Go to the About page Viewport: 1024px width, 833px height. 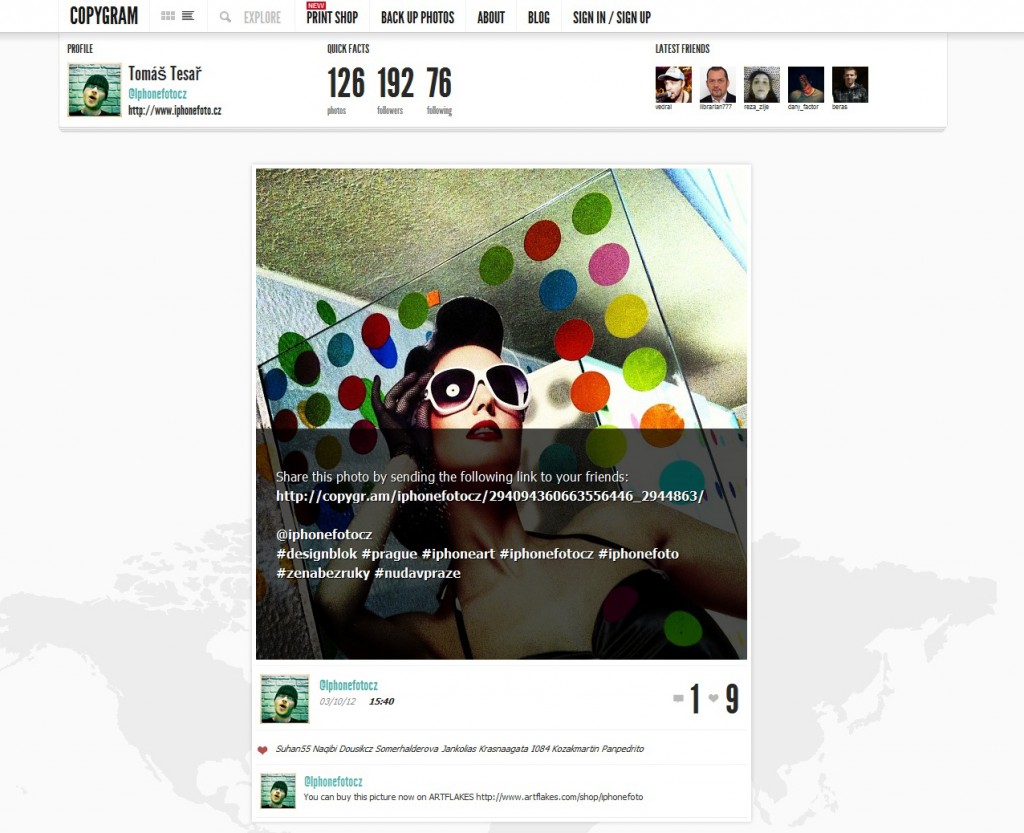(x=491, y=18)
